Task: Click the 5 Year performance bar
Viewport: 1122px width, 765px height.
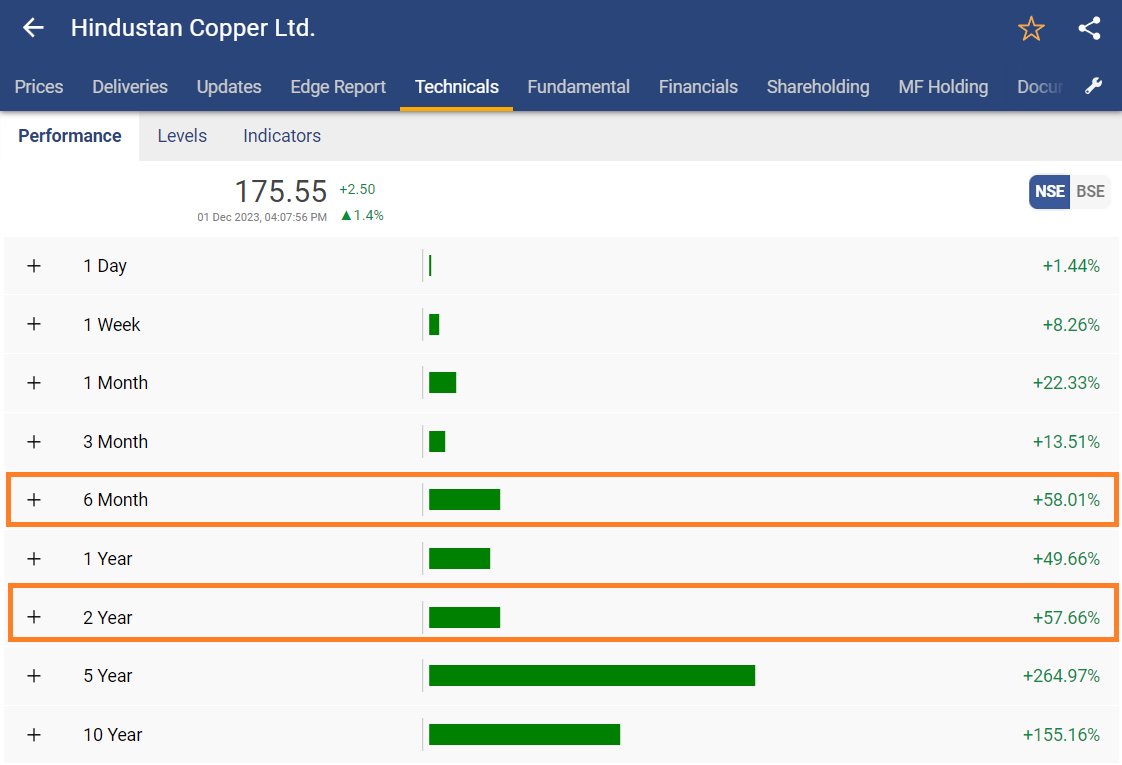Action: point(592,676)
